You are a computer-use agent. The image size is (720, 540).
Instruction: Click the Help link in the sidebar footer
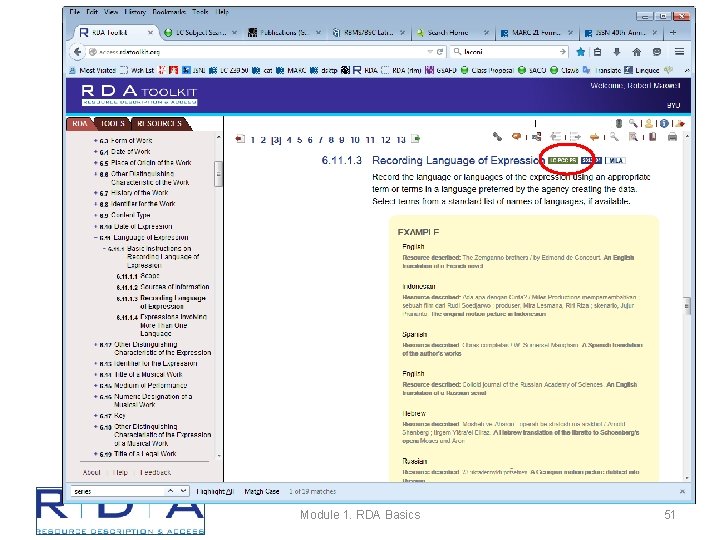click(x=120, y=472)
